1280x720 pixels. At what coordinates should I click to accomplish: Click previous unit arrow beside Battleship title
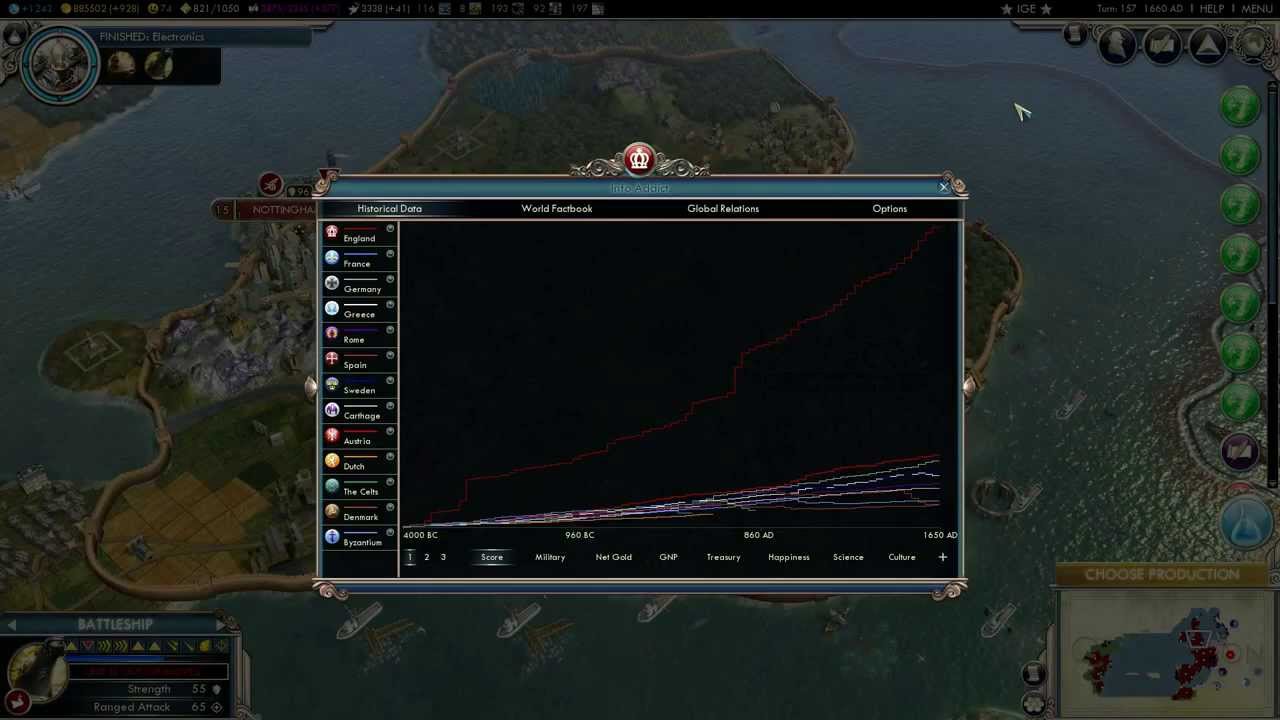pos(11,625)
